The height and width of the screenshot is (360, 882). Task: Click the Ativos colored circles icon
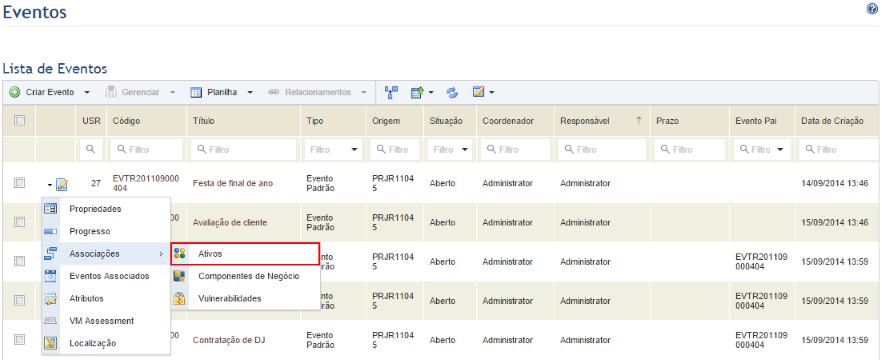click(x=179, y=254)
